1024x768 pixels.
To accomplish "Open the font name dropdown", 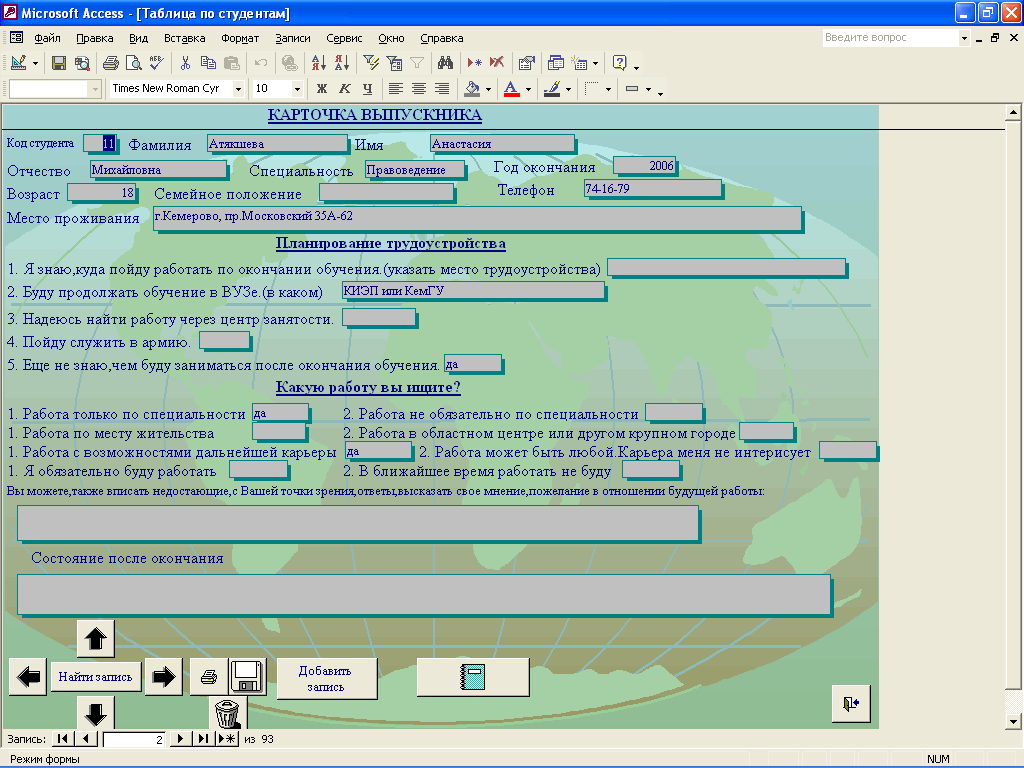I will [238, 89].
